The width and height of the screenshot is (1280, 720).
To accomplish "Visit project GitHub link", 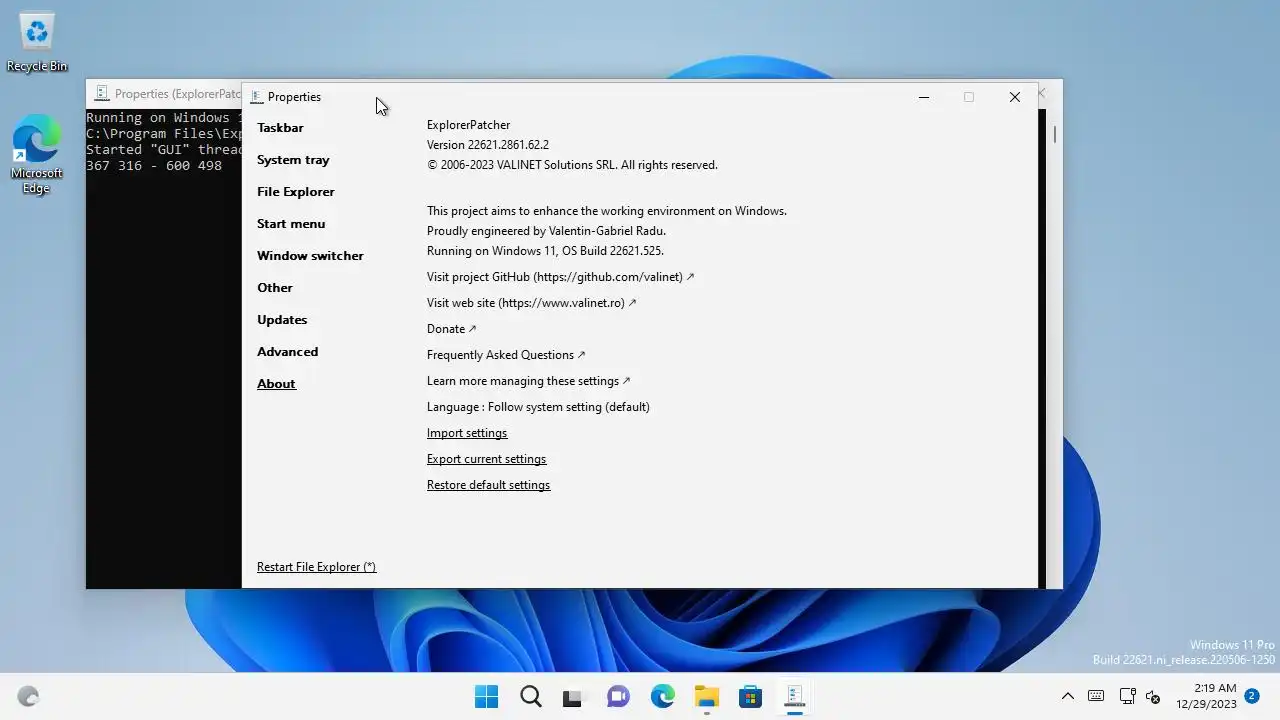I will [x=560, y=277].
